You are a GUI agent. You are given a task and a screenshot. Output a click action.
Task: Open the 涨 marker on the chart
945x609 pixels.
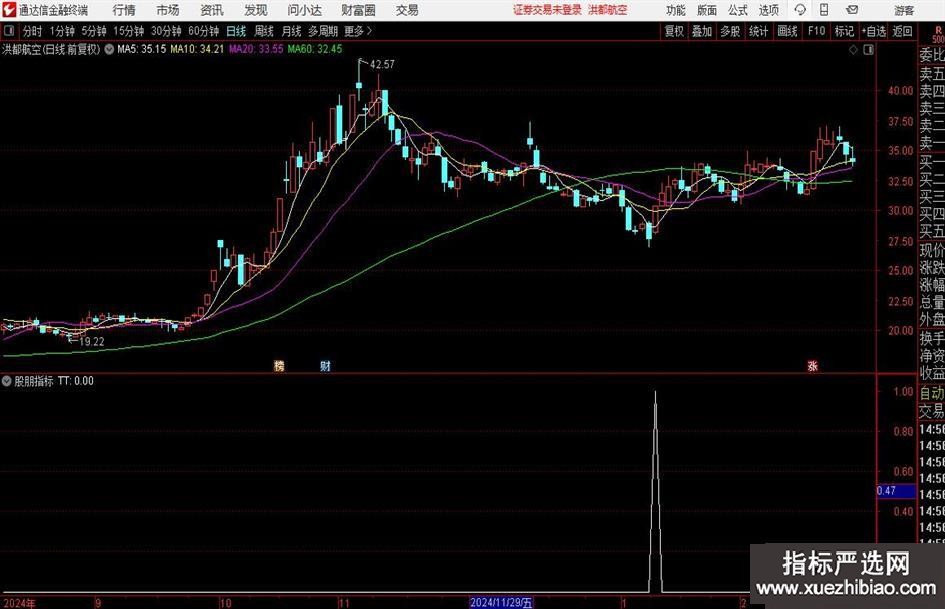tap(812, 365)
